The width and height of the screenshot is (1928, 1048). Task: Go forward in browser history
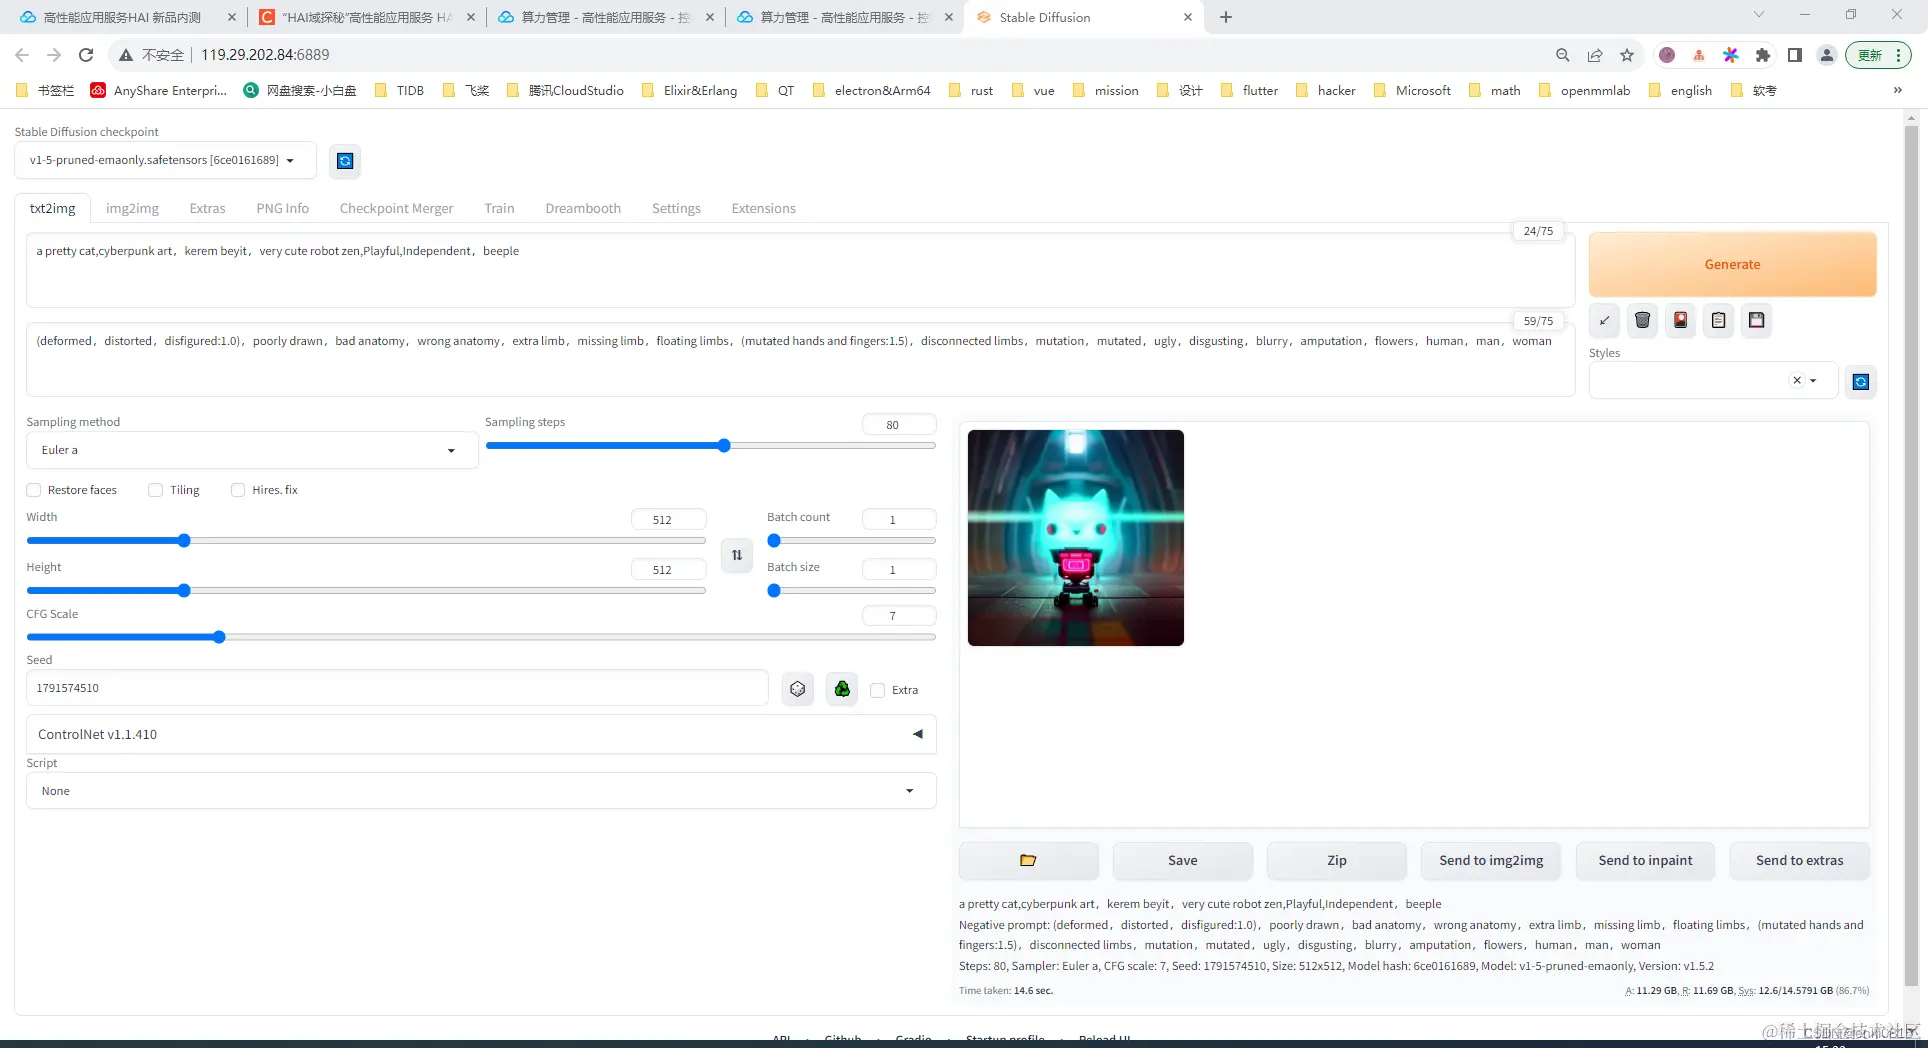click(x=54, y=55)
